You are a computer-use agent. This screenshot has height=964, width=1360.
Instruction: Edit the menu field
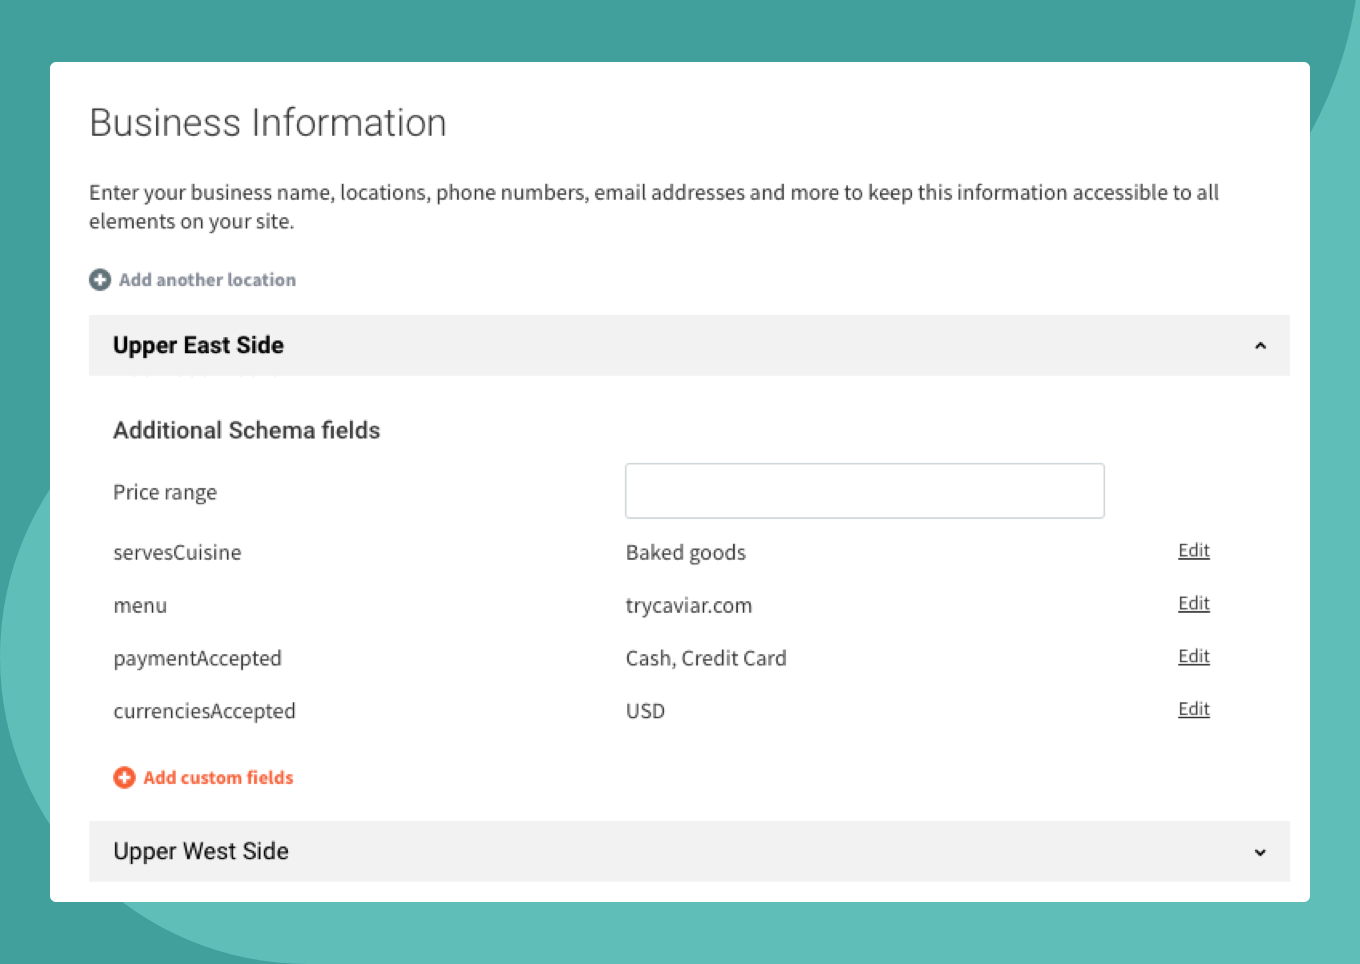pyautogui.click(x=1194, y=604)
